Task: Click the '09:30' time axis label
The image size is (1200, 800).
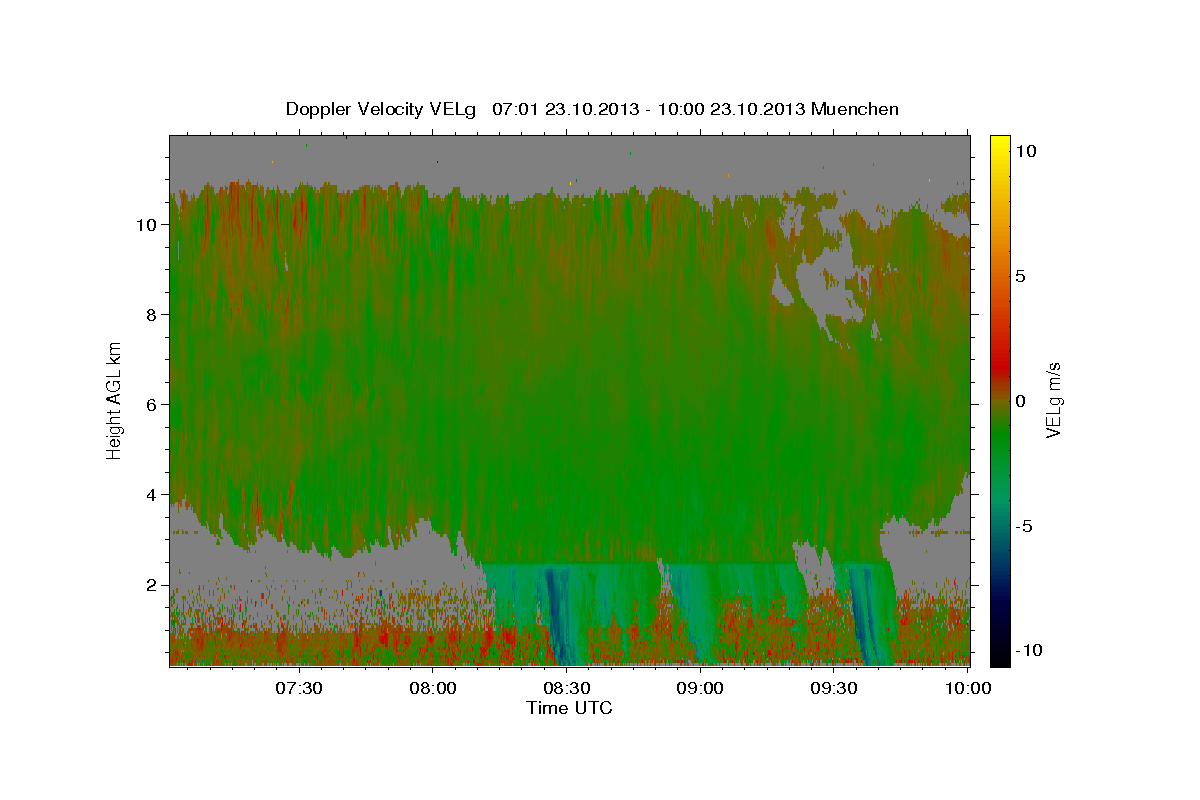Action: [x=834, y=688]
